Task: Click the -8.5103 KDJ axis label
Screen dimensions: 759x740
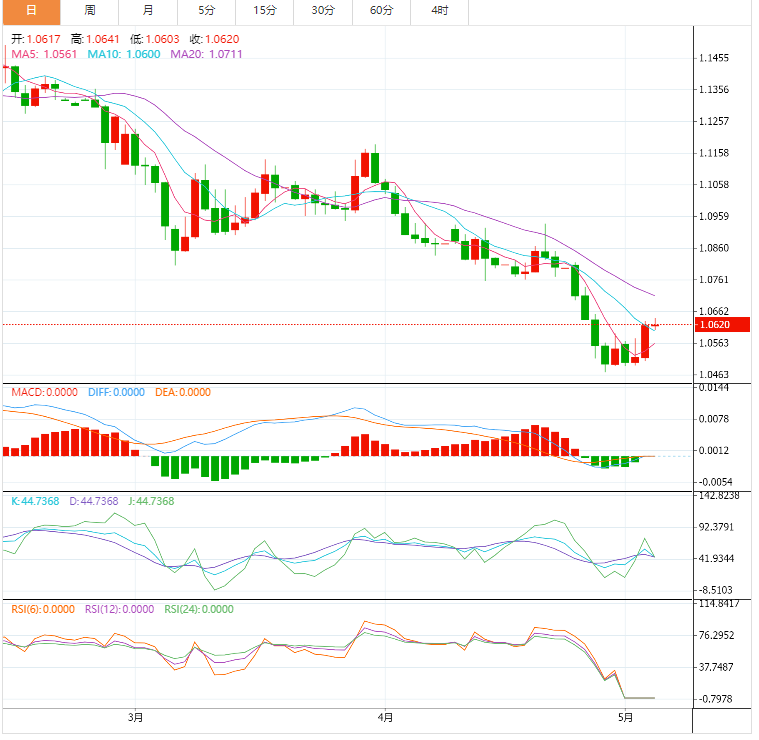Action: [x=716, y=590]
